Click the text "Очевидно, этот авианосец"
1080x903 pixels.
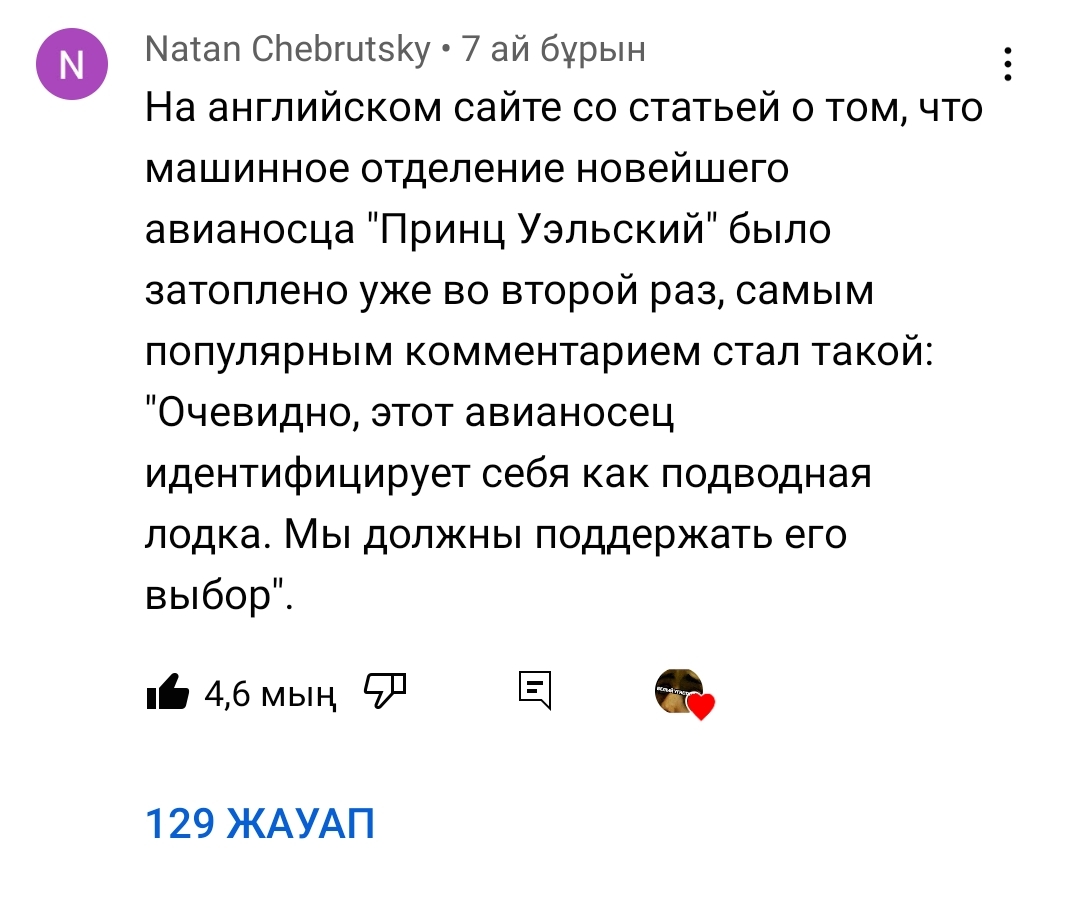412,413
